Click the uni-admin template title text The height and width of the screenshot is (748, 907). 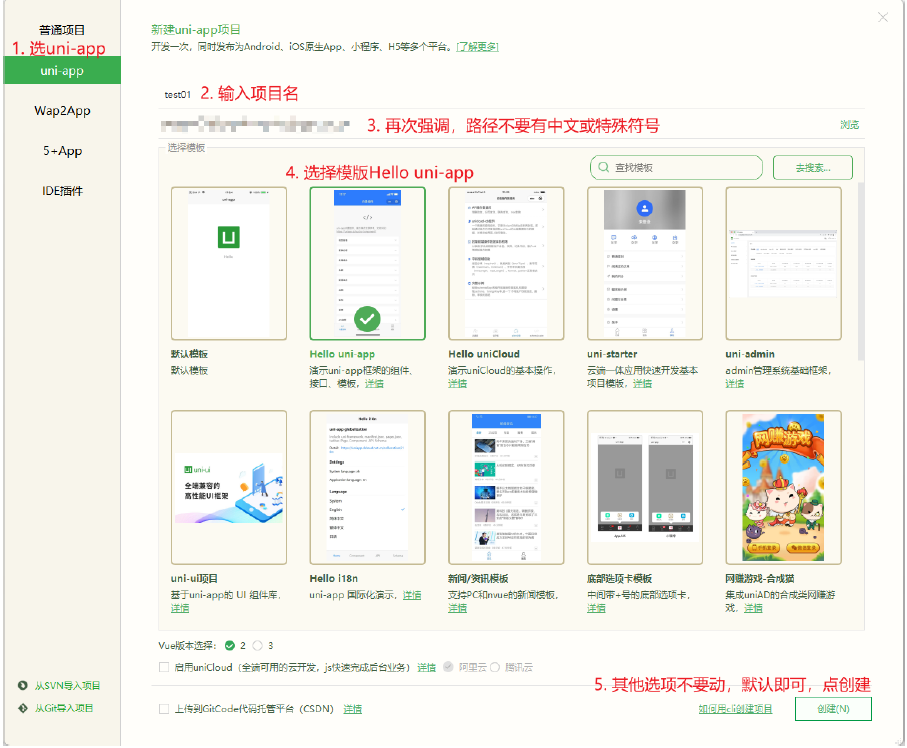pos(750,354)
